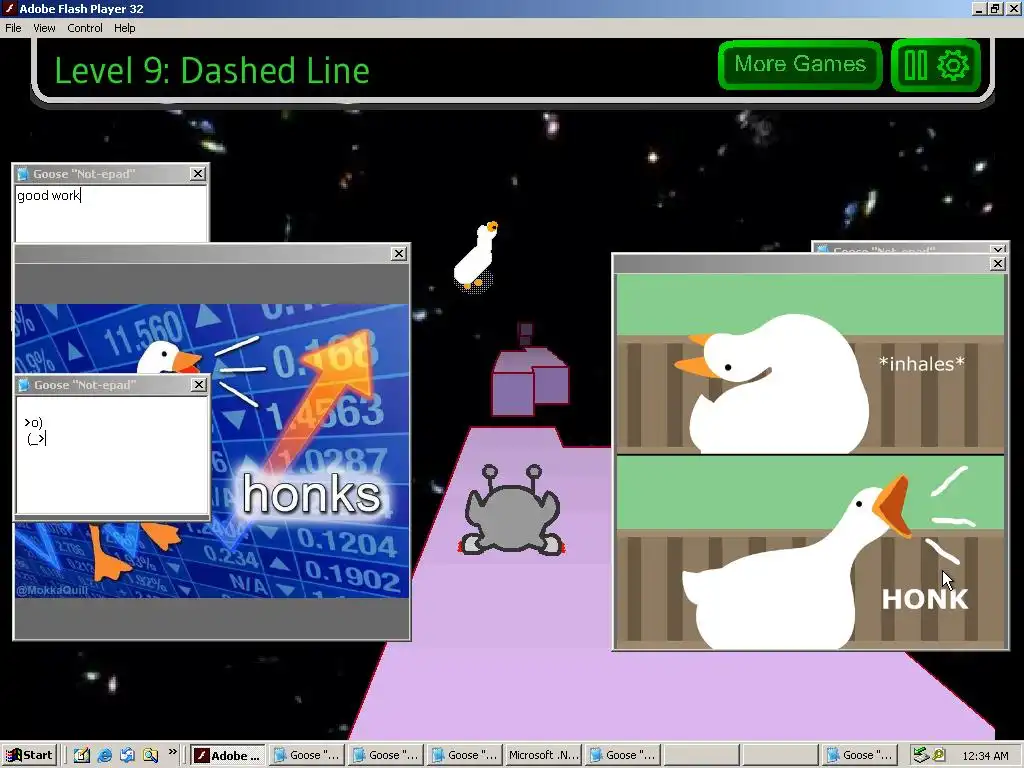Click the magnifier search icon in quick launch
This screenshot has width=1024, height=768.
tap(150, 755)
